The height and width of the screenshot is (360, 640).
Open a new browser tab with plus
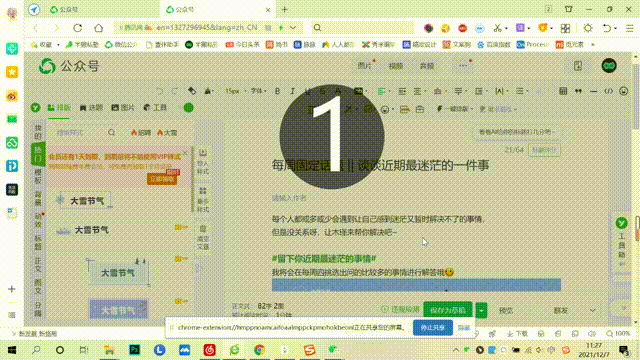point(284,9)
